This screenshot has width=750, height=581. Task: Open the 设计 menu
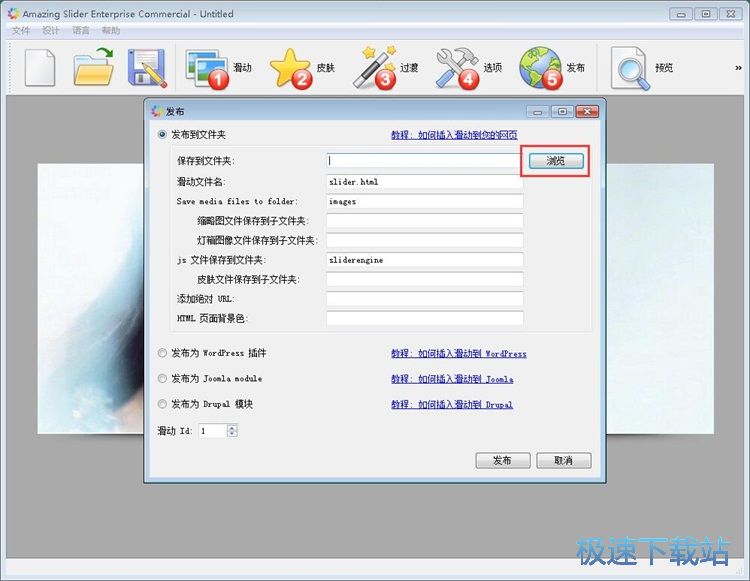point(51,31)
